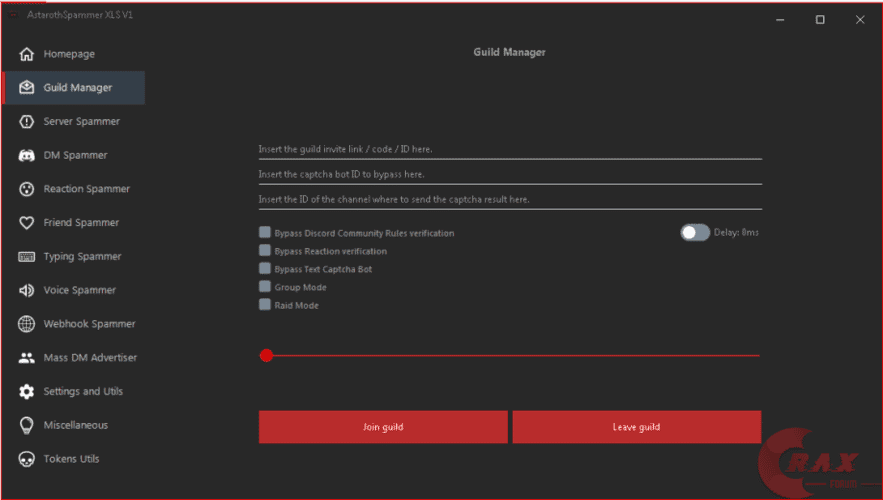Open the Server Spammer alert icon
This screenshot has width=883, height=500.
[x=26, y=121]
